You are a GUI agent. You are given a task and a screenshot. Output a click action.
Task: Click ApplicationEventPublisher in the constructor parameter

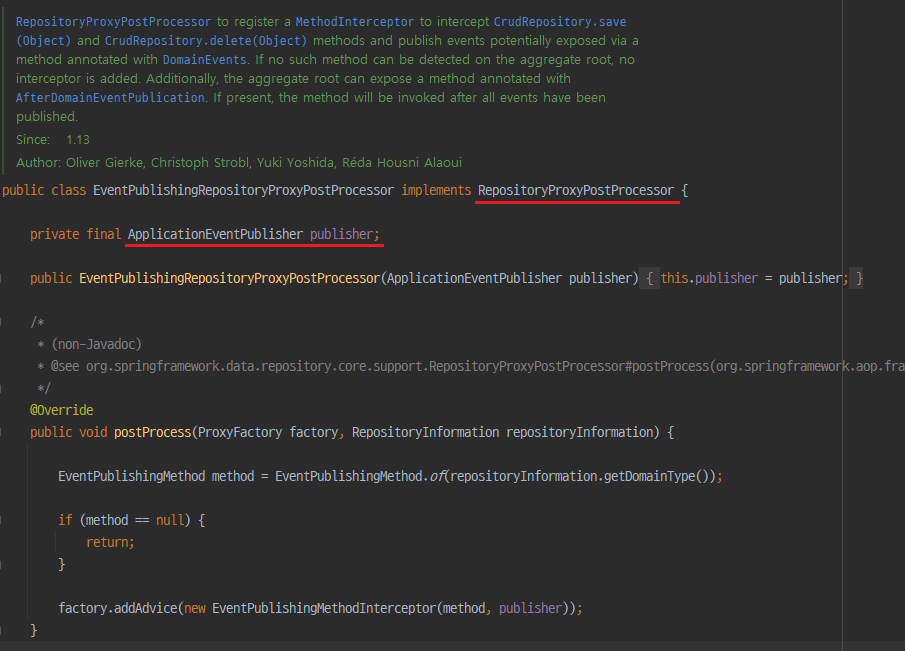click(474, 278)
